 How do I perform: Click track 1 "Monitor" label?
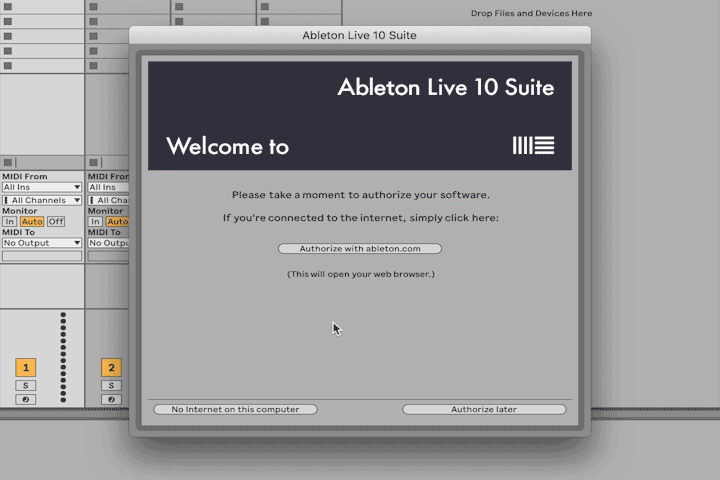pyautogui.click(x=20, y=211)
